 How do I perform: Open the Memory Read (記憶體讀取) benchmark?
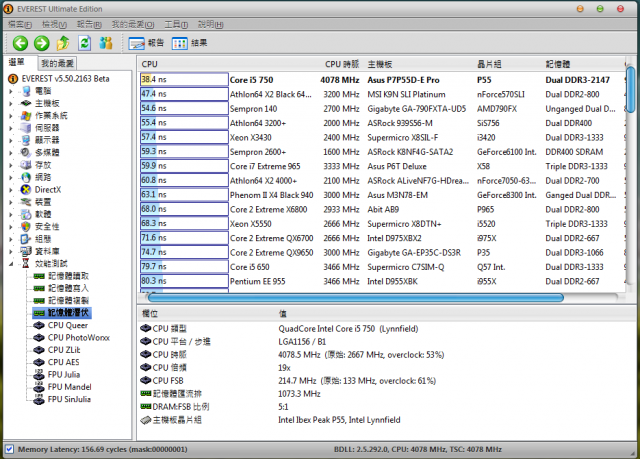click(61, 276)
